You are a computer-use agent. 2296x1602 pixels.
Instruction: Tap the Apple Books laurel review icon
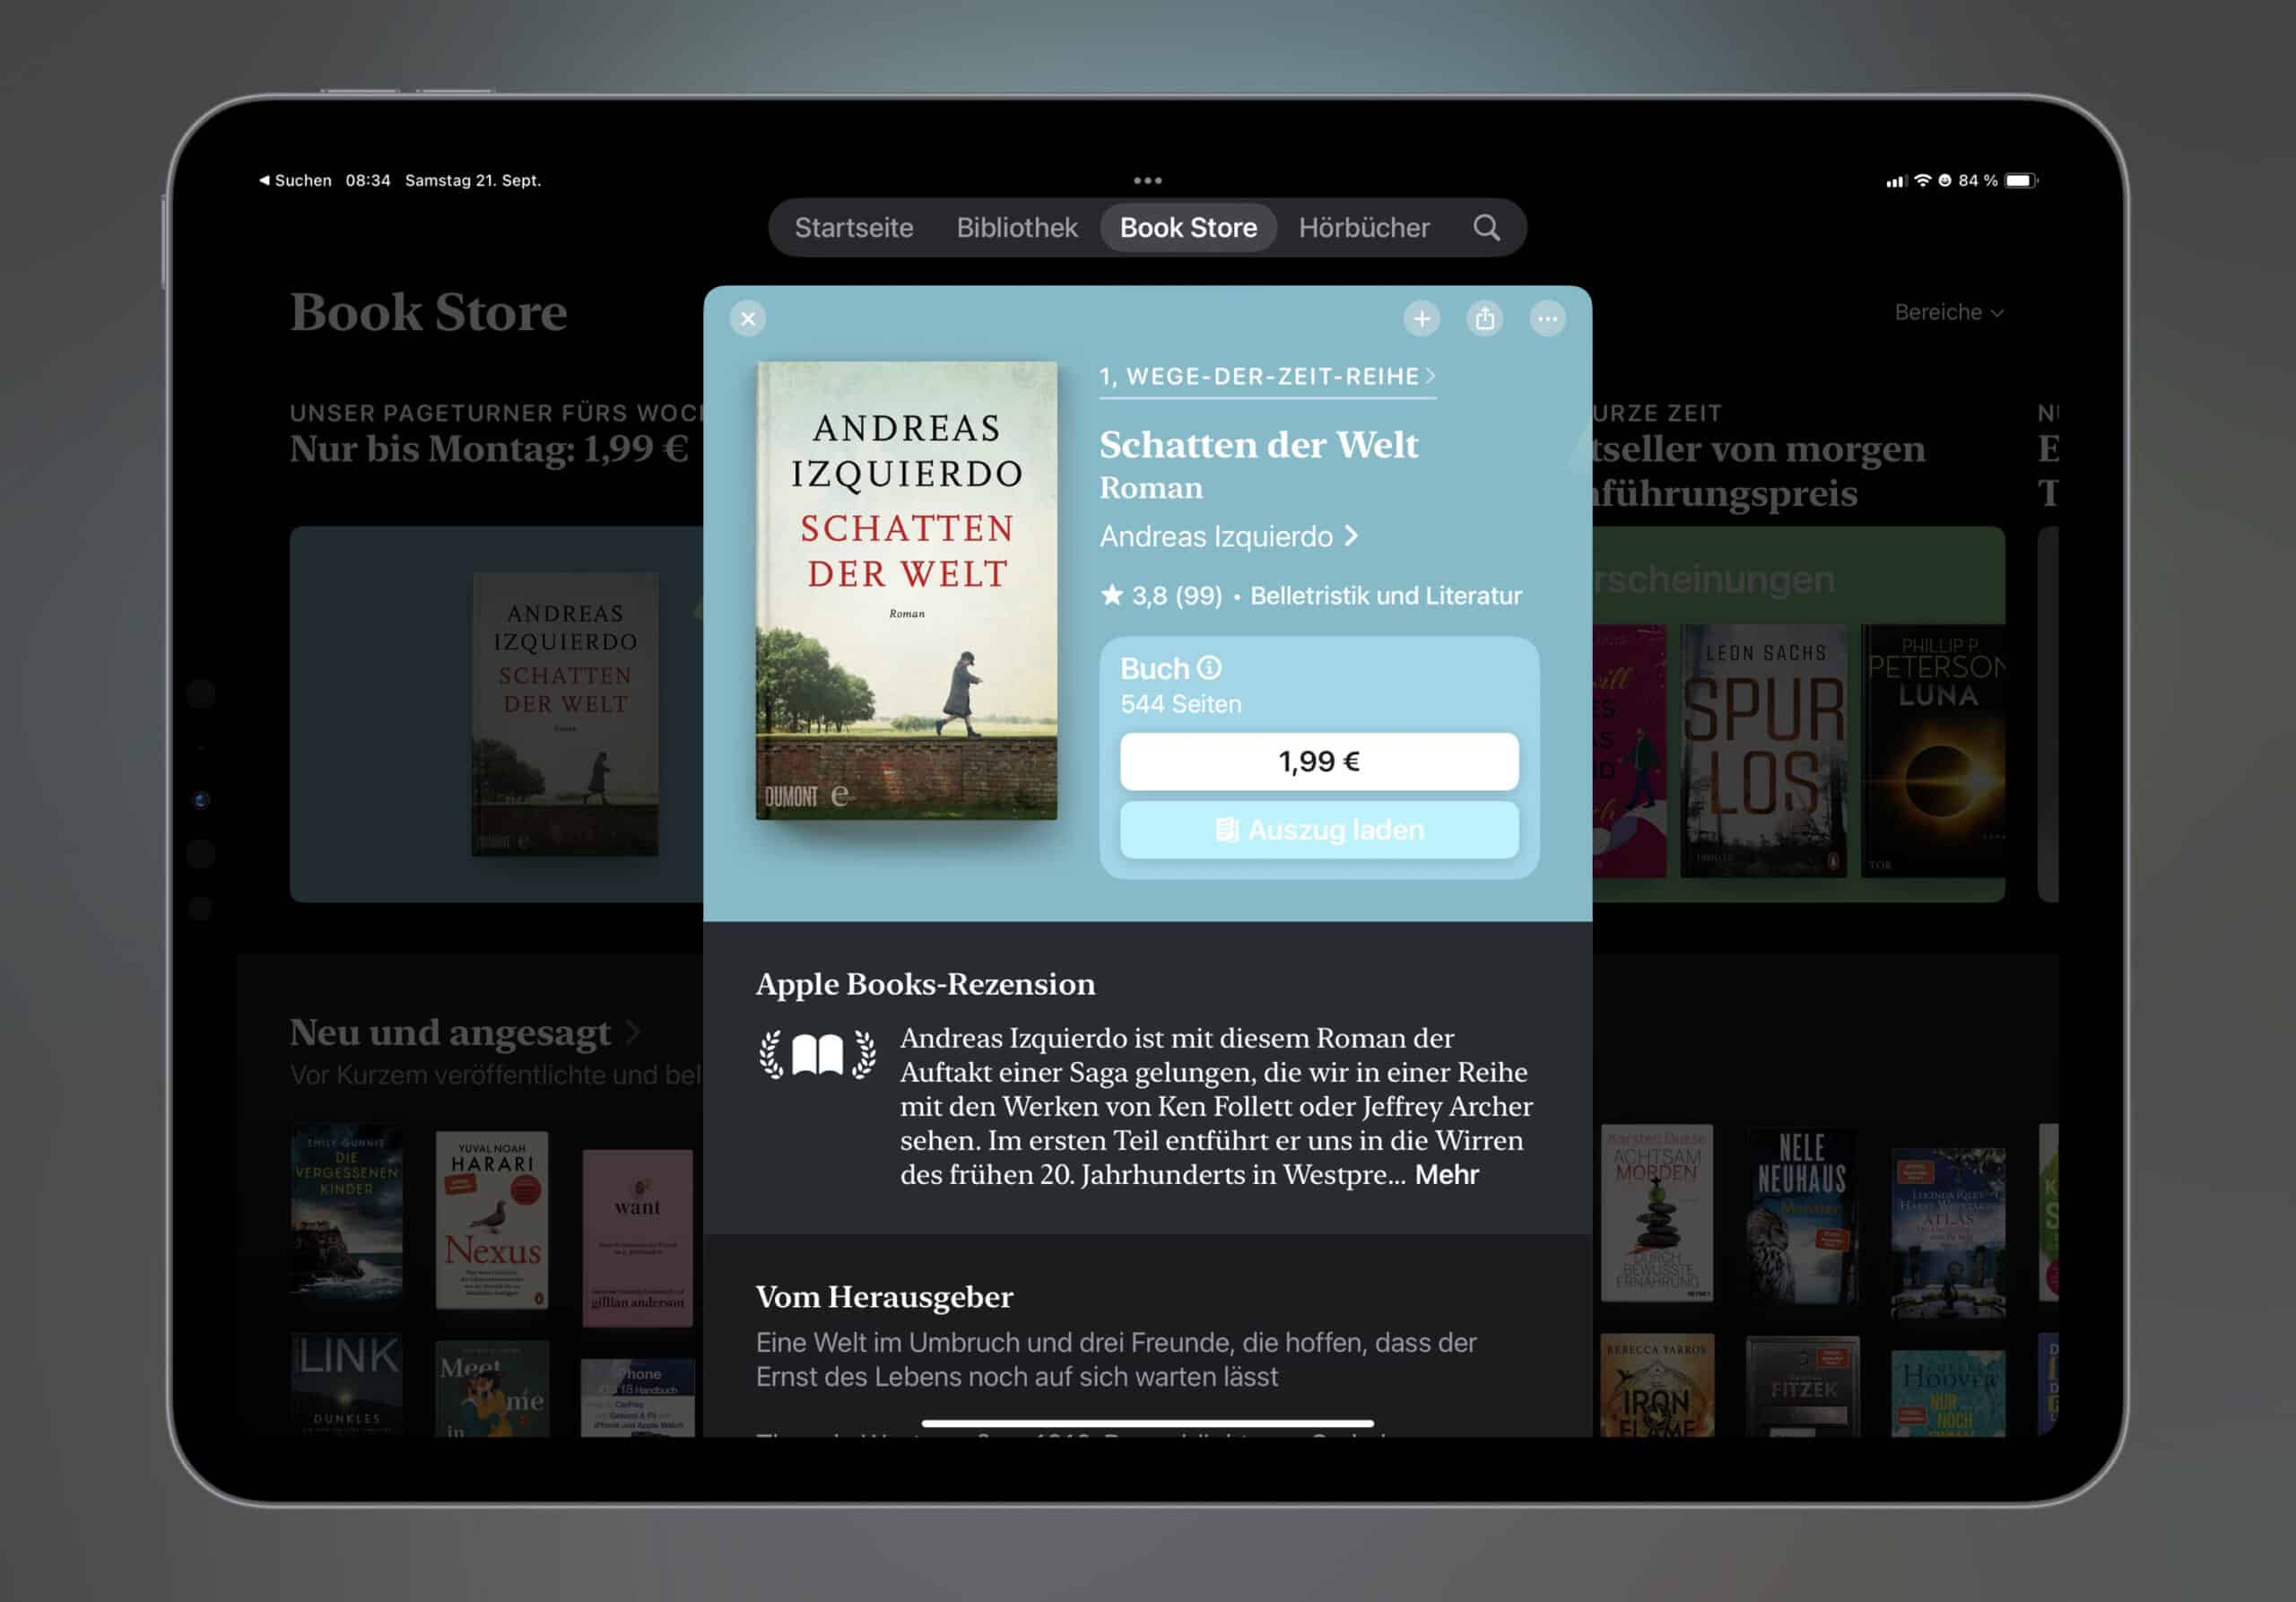coord(817,1054)
